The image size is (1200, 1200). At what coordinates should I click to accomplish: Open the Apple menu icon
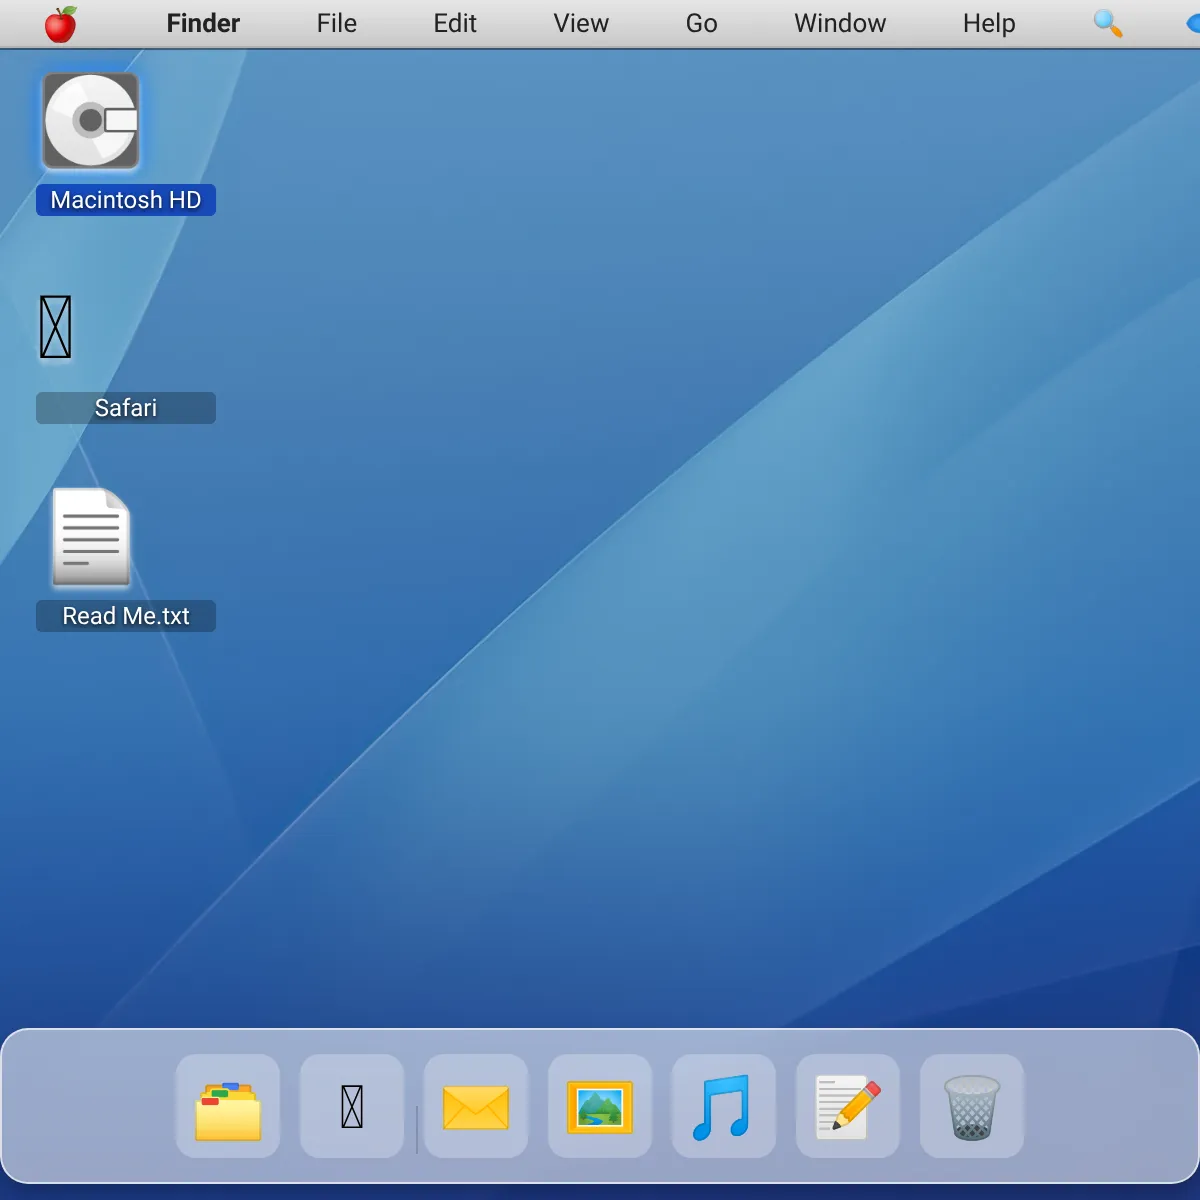61,24
